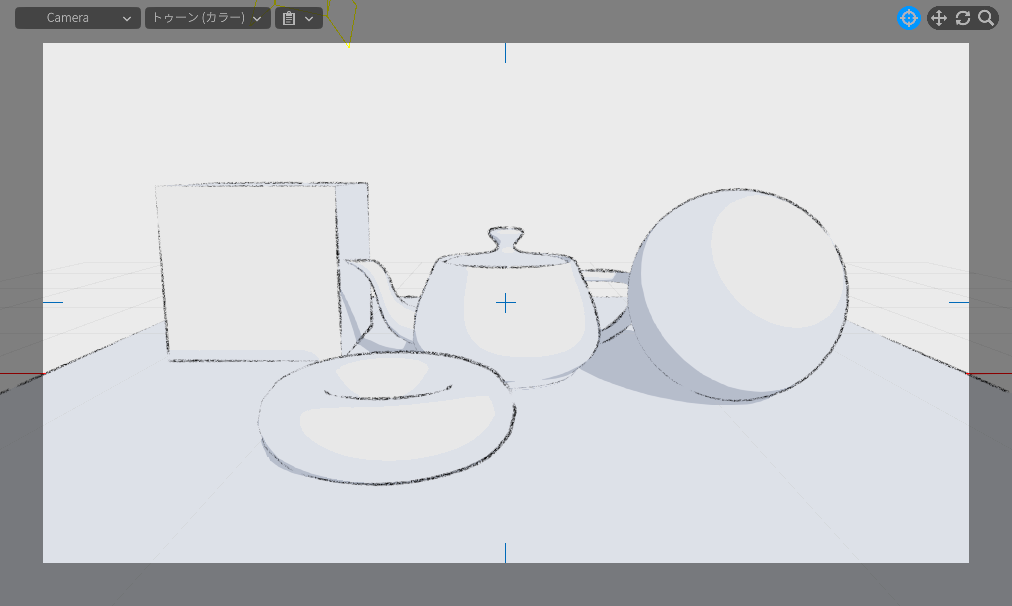Select the pan (move) view tool
1012x606 pixels.
coord(938,18)
